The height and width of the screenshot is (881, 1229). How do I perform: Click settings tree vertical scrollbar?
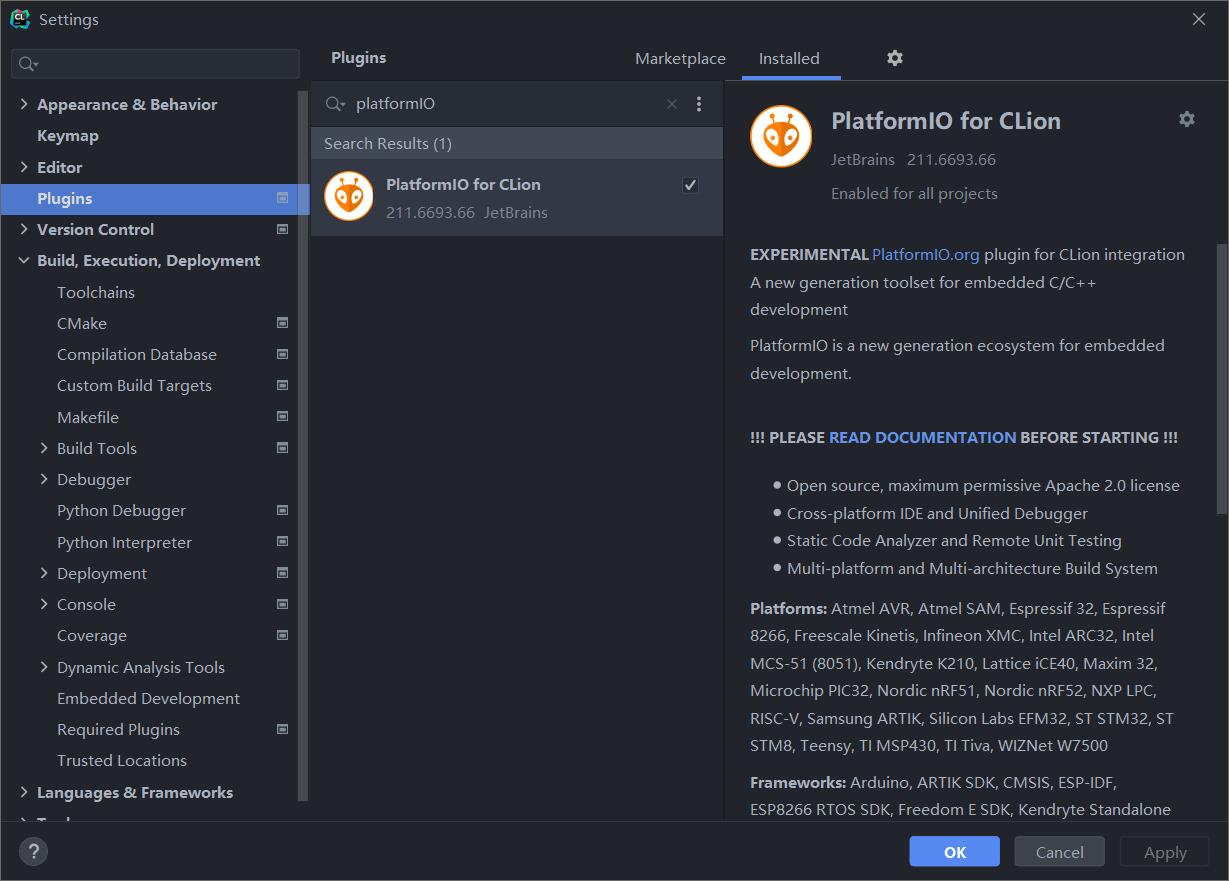[x=303, y=445]
